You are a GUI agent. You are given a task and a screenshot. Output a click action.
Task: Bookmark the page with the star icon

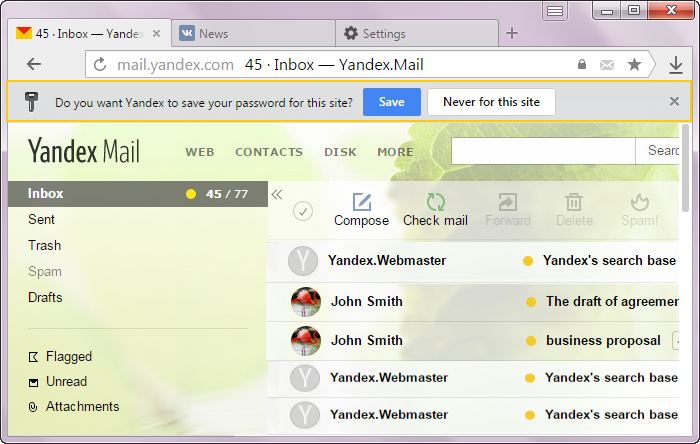pyautogui.click(x=634, y=65)
